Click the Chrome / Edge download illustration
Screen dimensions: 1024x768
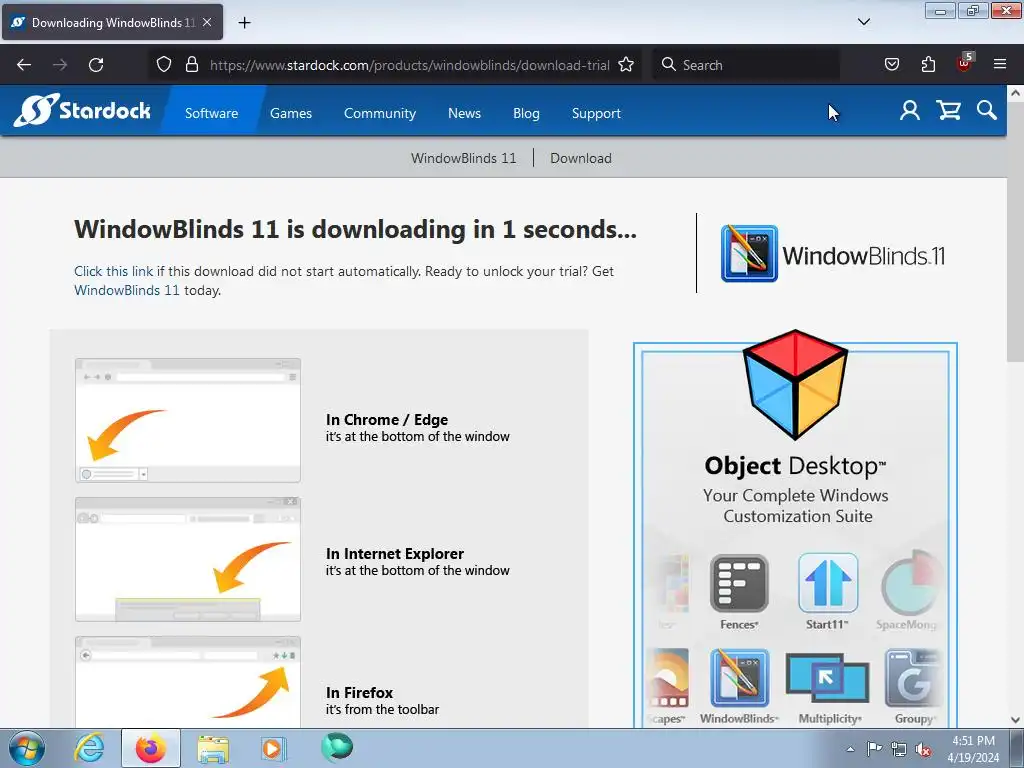click(188, 420)
